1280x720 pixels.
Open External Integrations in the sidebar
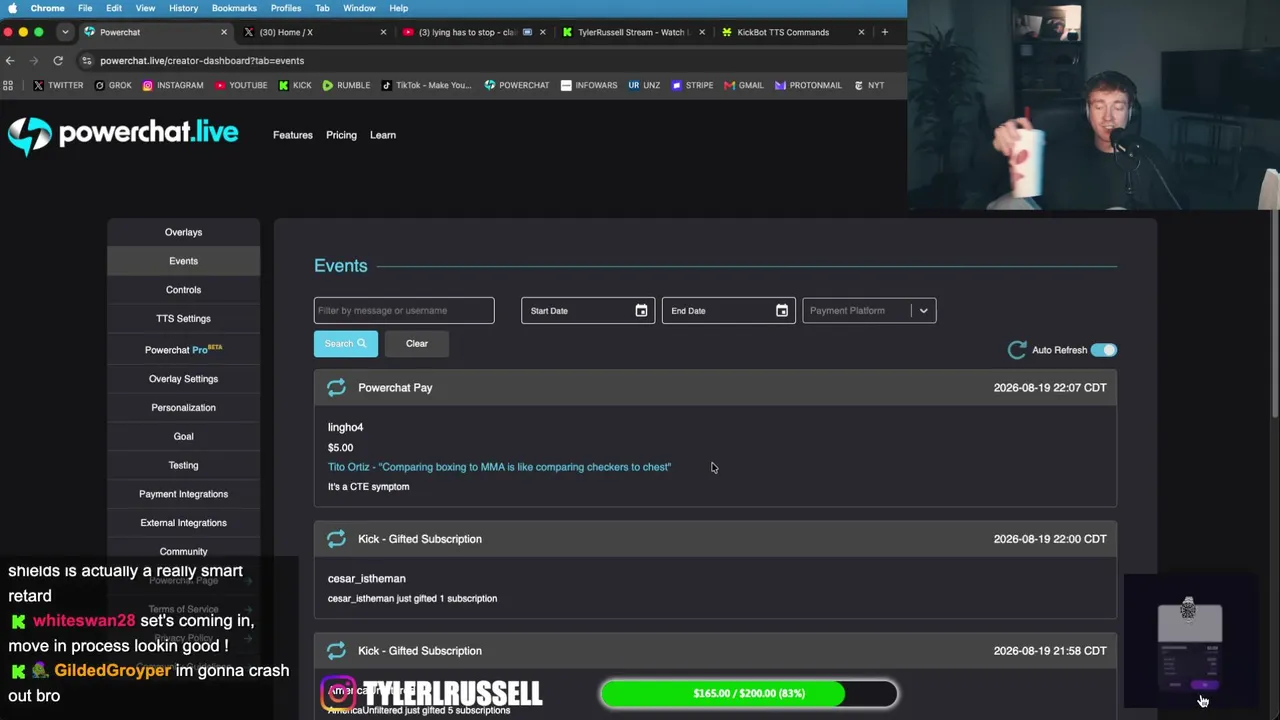pos(183,523)
